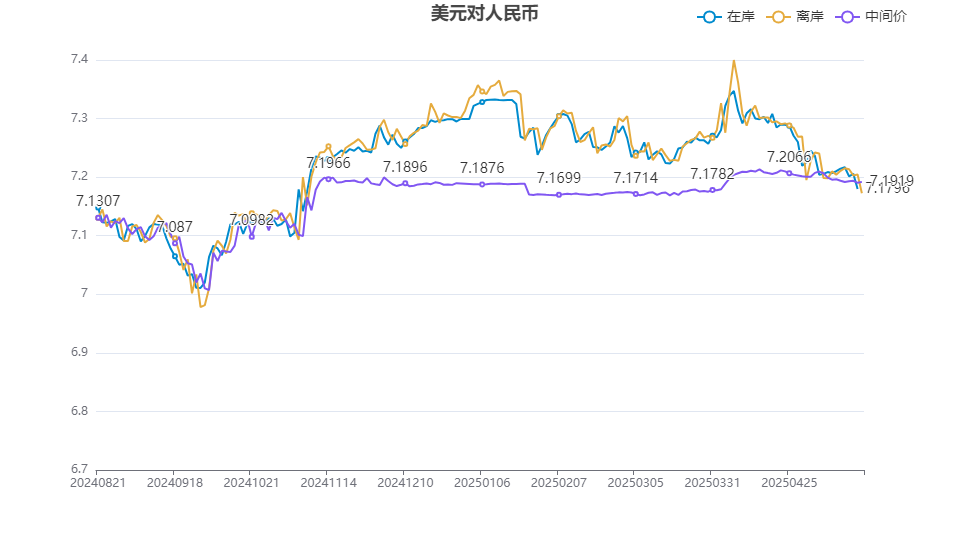Image resolution: width=960 pixels, height=540 pixels.
Task: Click the chart title 美元对人民币
Action: tap(484, 14)
